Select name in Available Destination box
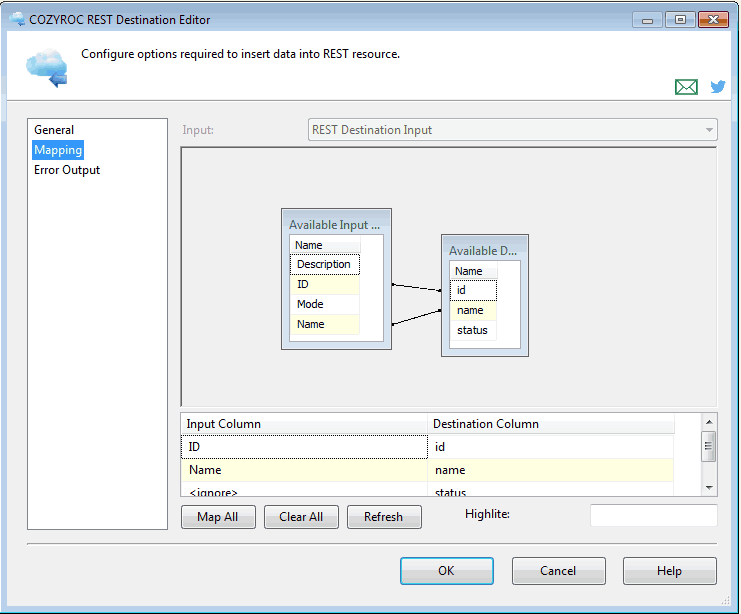 (473, 311)
